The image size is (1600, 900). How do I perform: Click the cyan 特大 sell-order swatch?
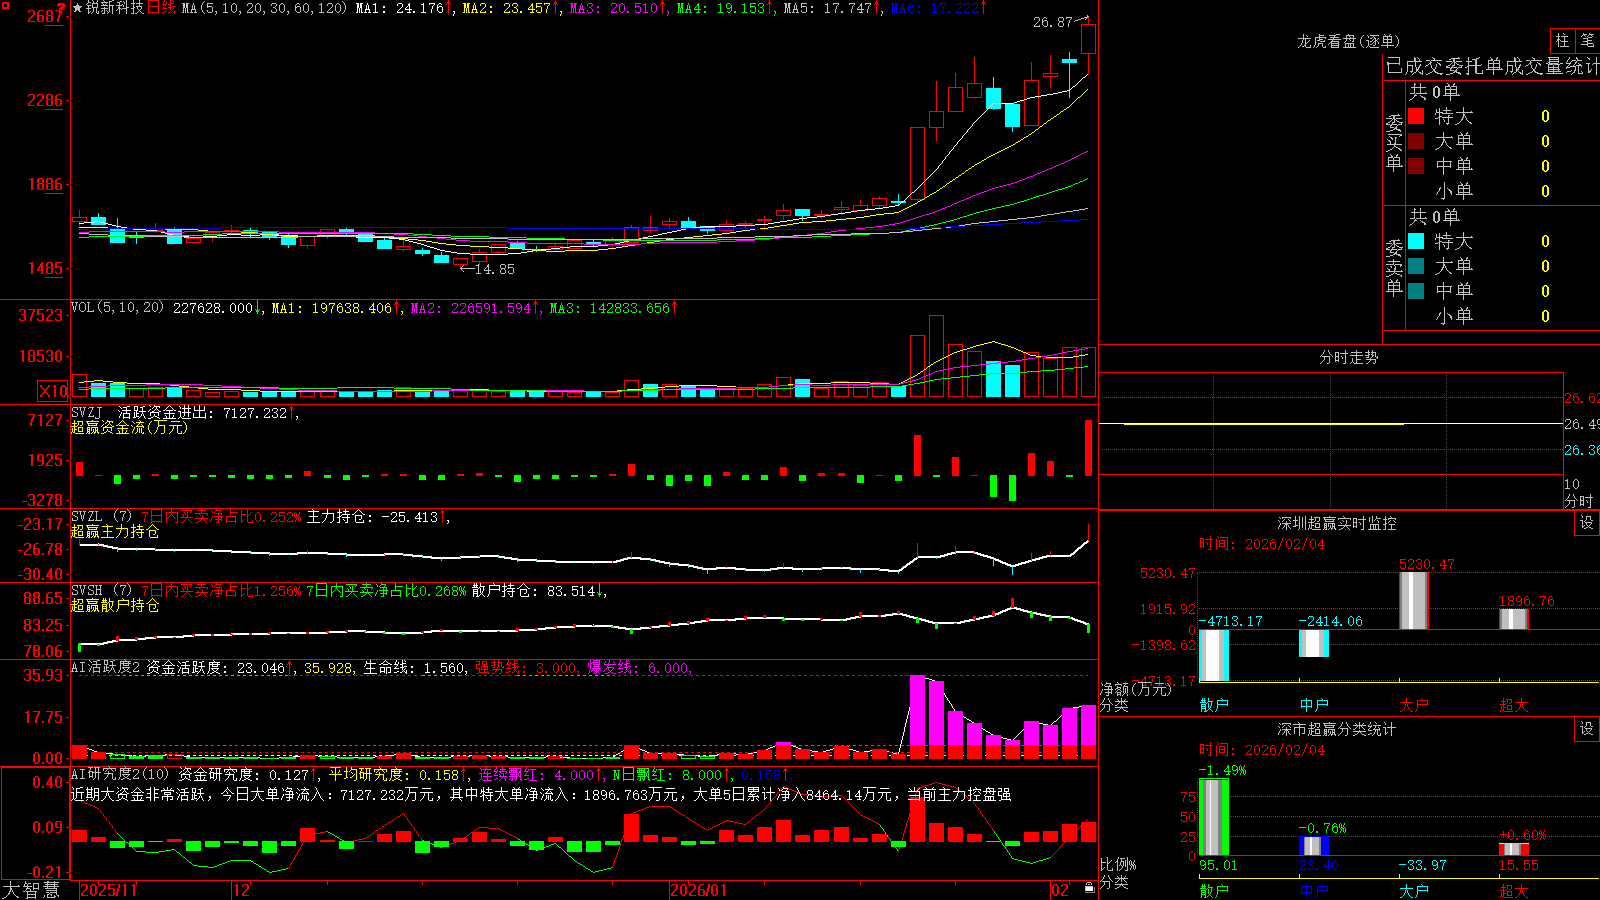click(x=1416, y=241)
